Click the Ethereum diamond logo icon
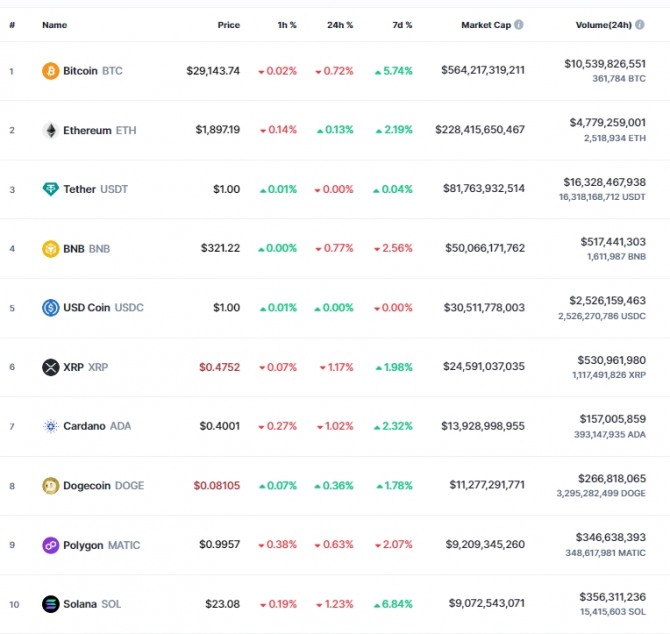 [50, 130]
